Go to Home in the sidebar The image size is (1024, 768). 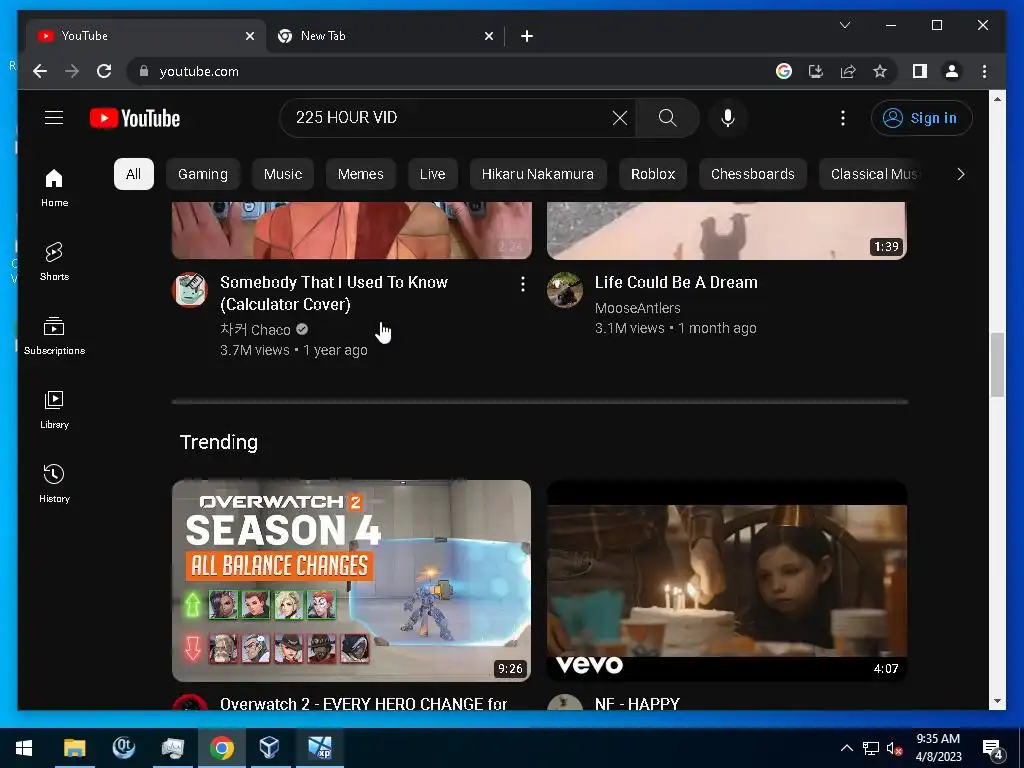pos(54,187)
